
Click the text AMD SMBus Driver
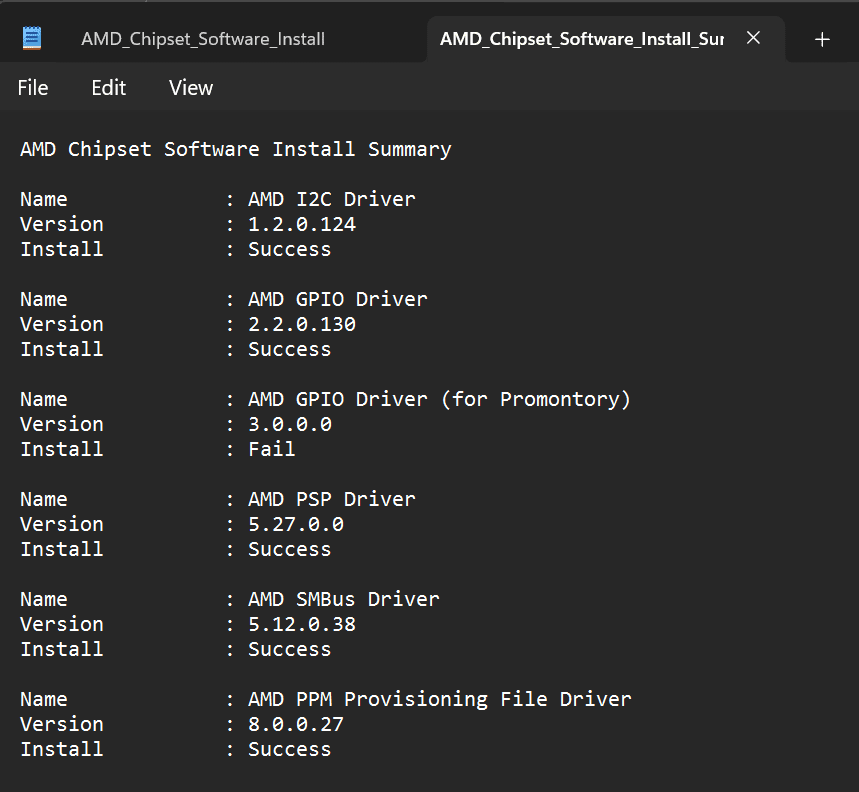click(343, 599)
